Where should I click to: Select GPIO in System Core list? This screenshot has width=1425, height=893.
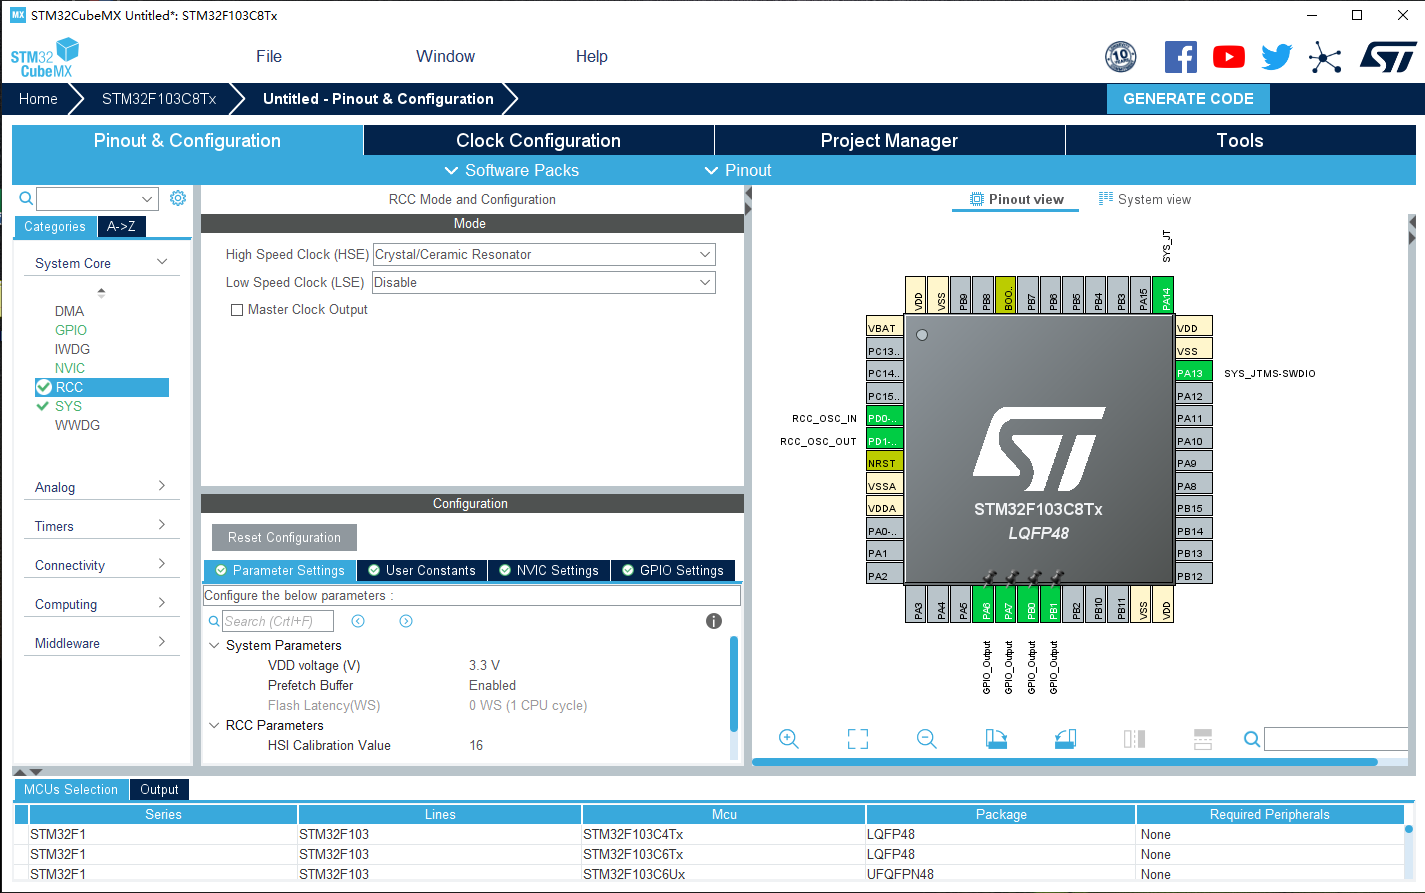(x=71, y=330)
